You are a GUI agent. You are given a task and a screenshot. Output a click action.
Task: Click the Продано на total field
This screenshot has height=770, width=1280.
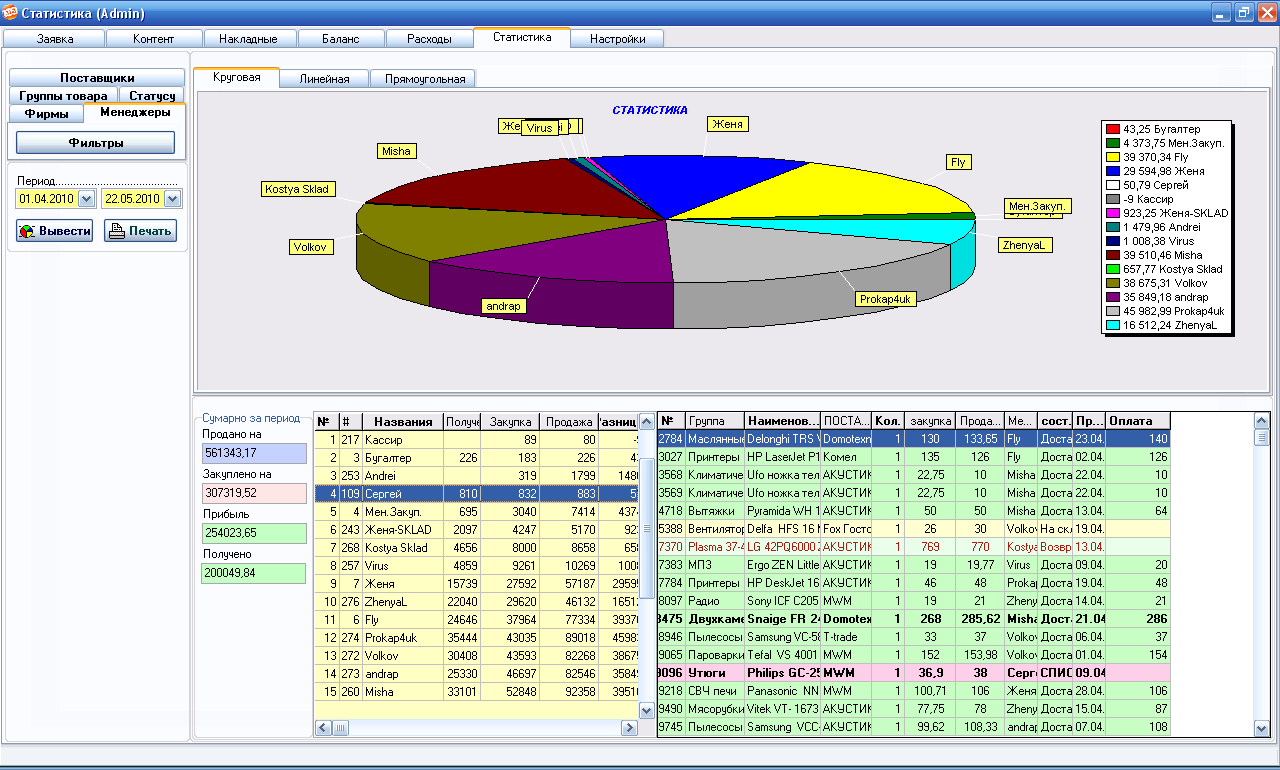tap(254, 453)
